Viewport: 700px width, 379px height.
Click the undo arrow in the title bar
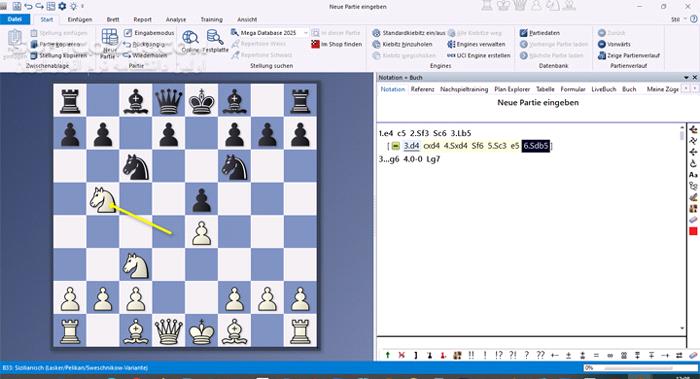click(x=28, y=6)
